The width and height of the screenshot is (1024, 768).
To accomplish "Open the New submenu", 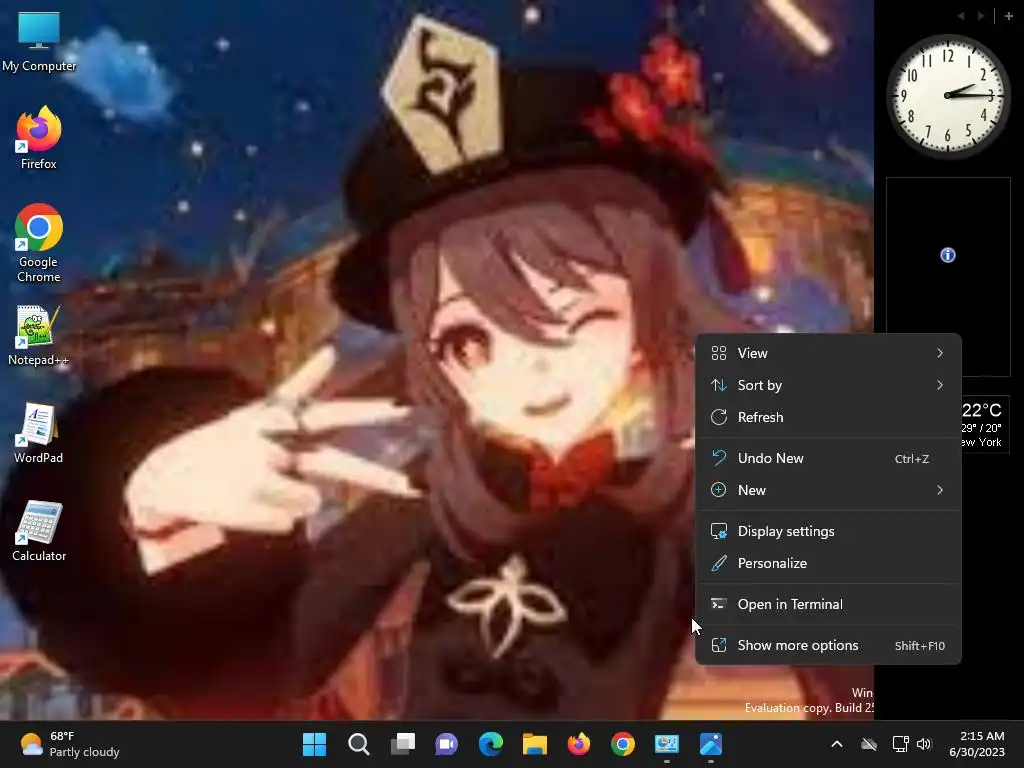I will click(828, 490).
